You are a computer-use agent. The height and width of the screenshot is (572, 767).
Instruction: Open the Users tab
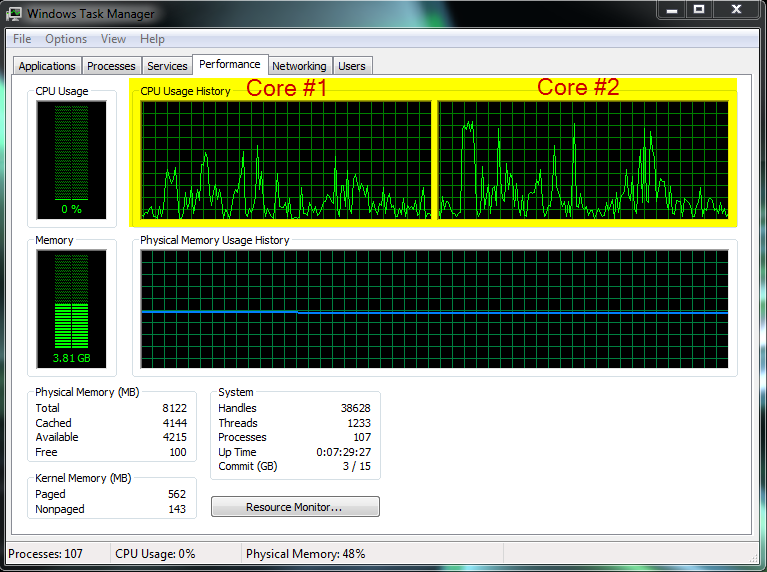(352, 66)
